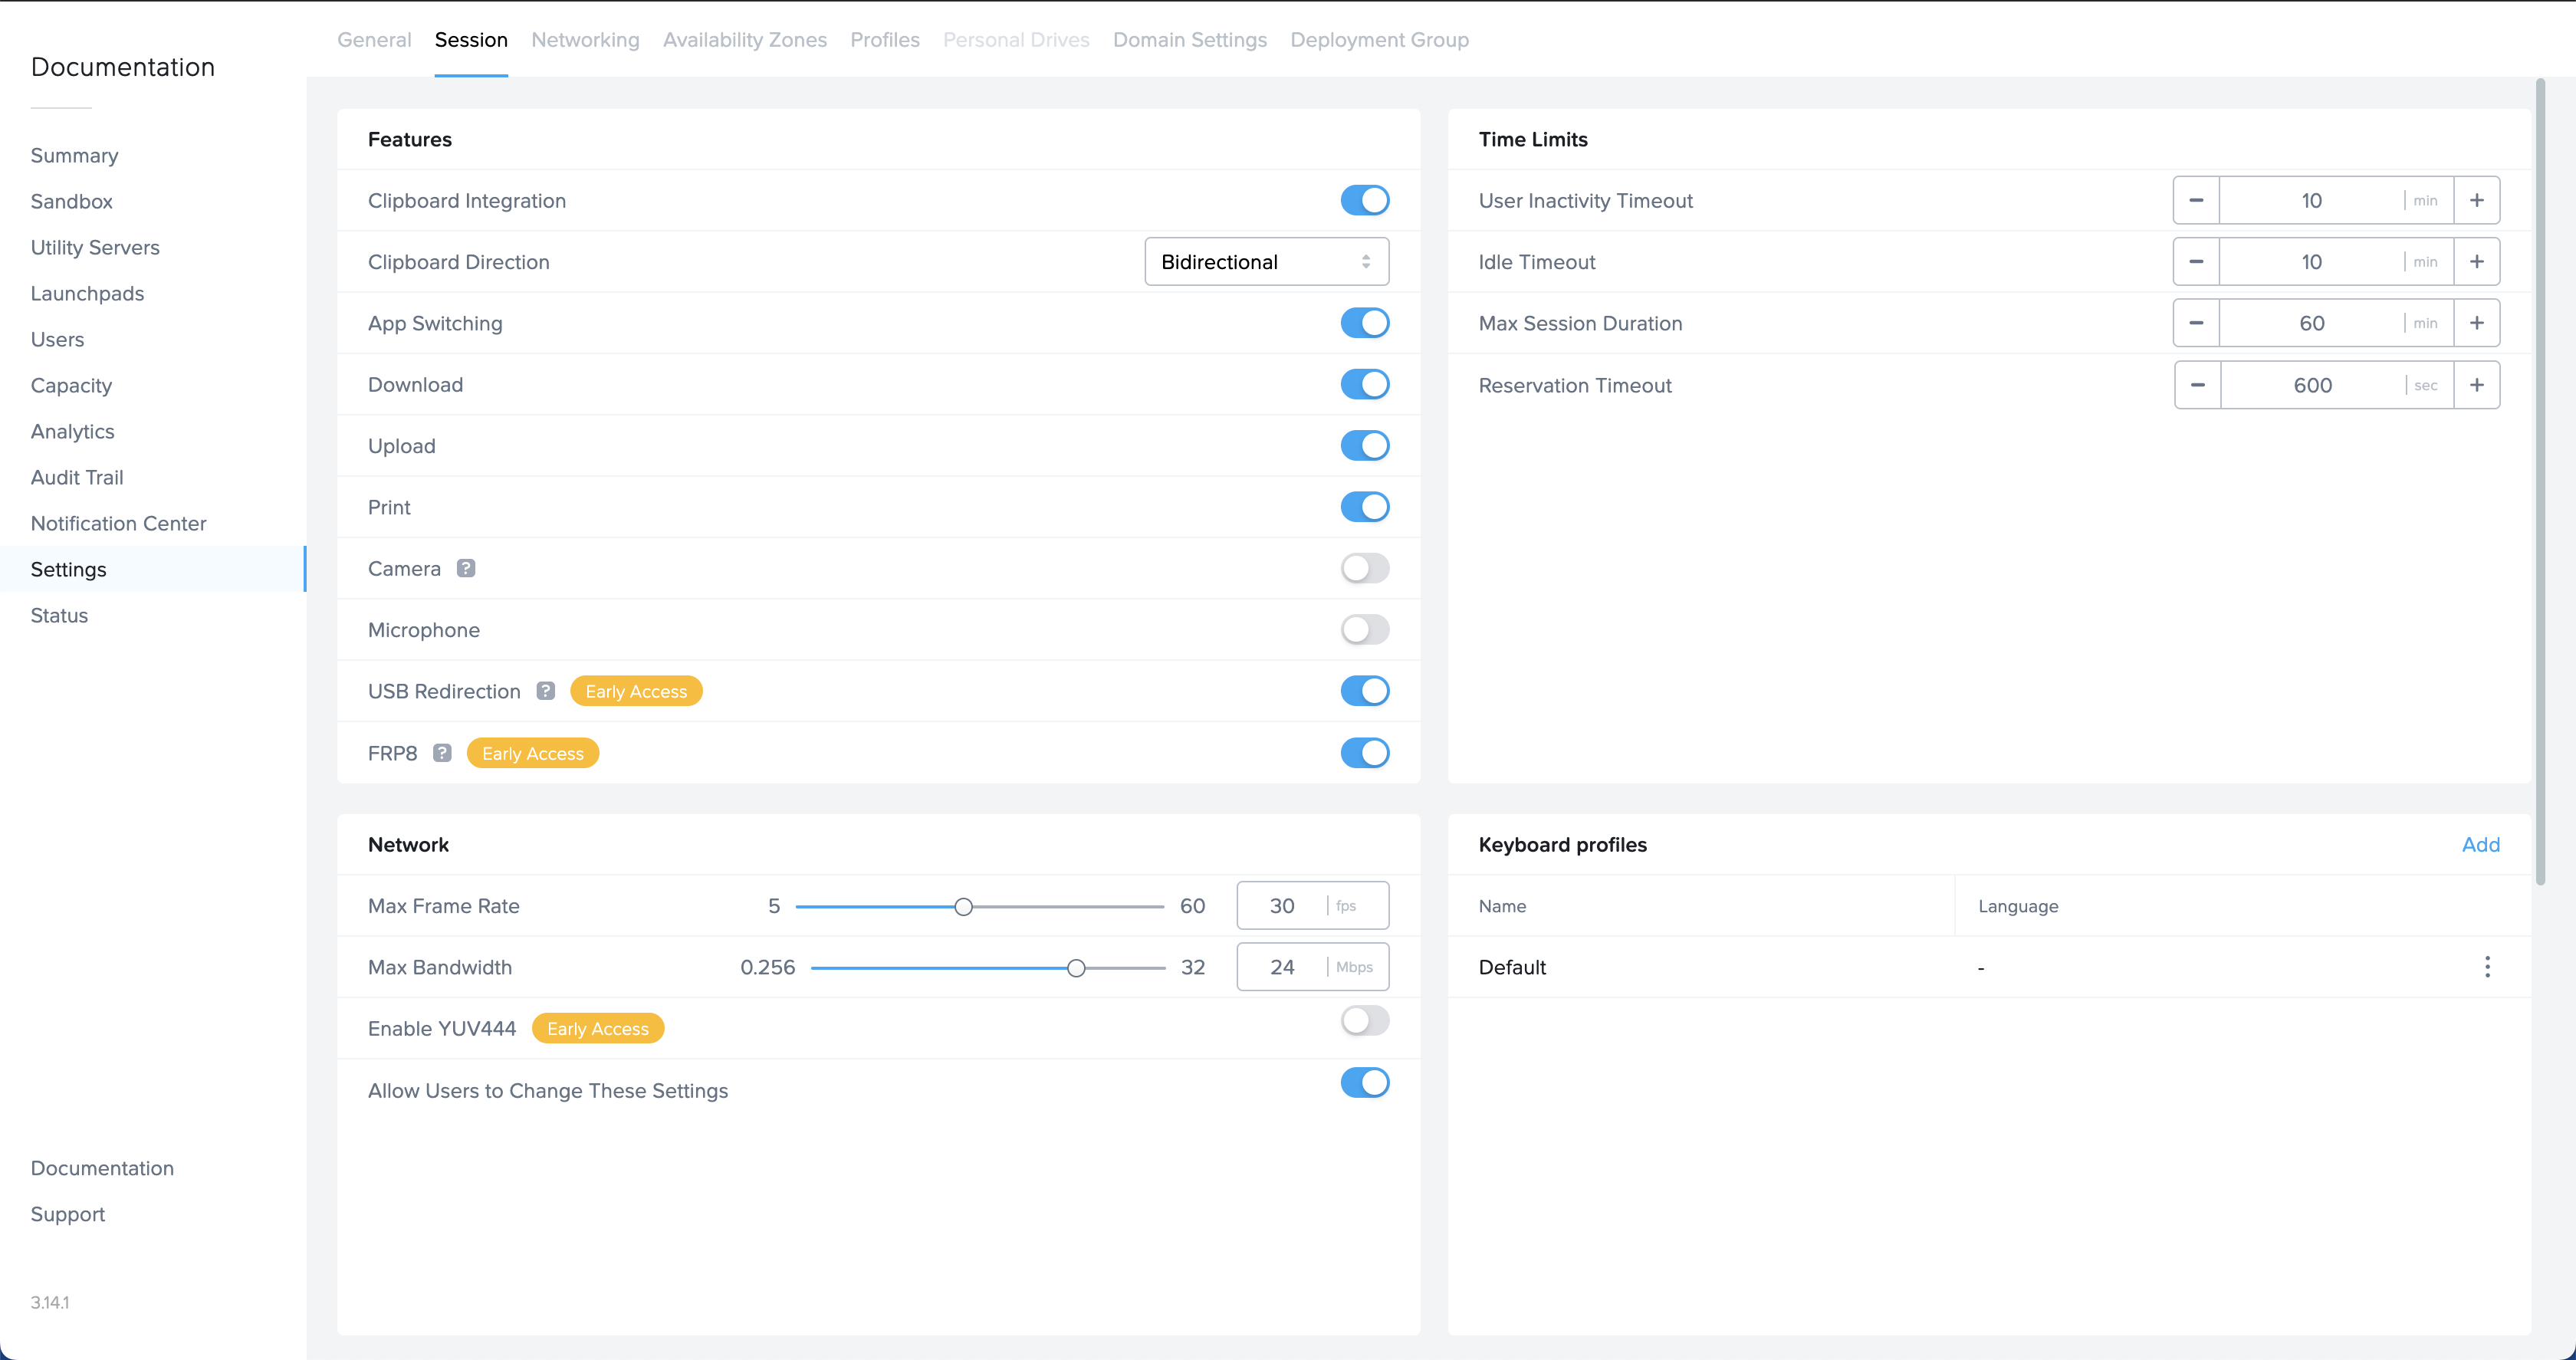Image resolution: width=2576 pixels, height=1360 pixels.
Task: Click the three-dot menu on Default keyboard profile
Action: (x=2487, y=966)
